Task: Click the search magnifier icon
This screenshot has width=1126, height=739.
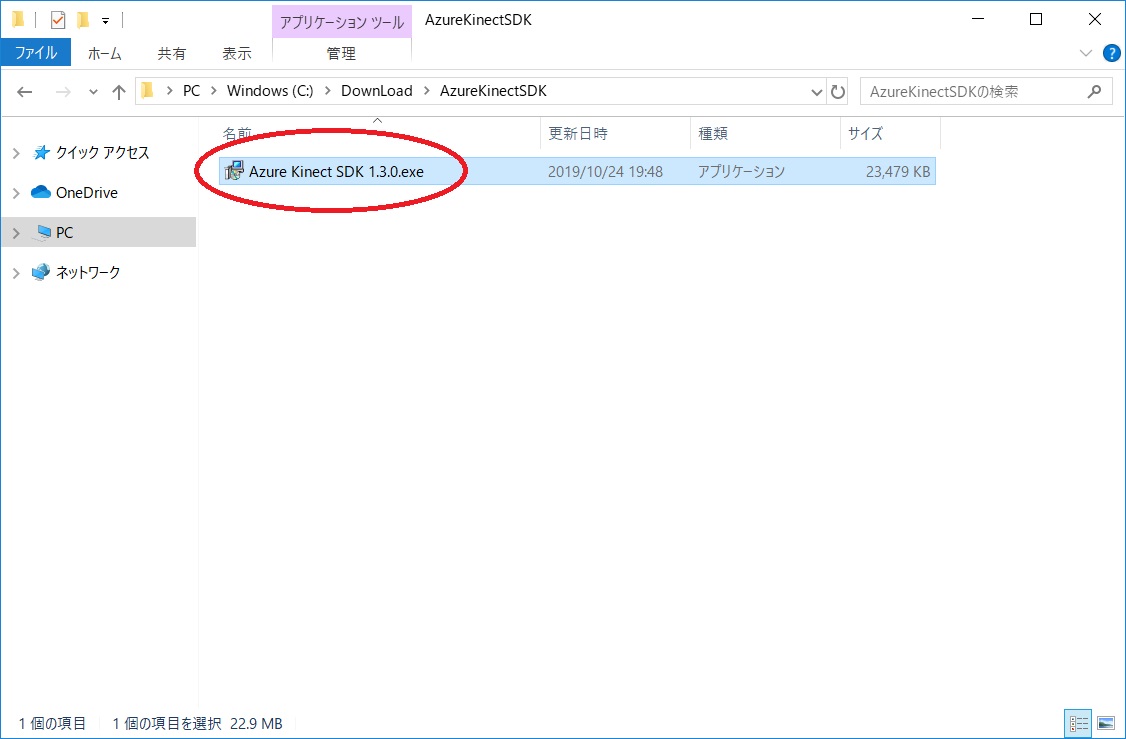Action: tap(1094, 91)
